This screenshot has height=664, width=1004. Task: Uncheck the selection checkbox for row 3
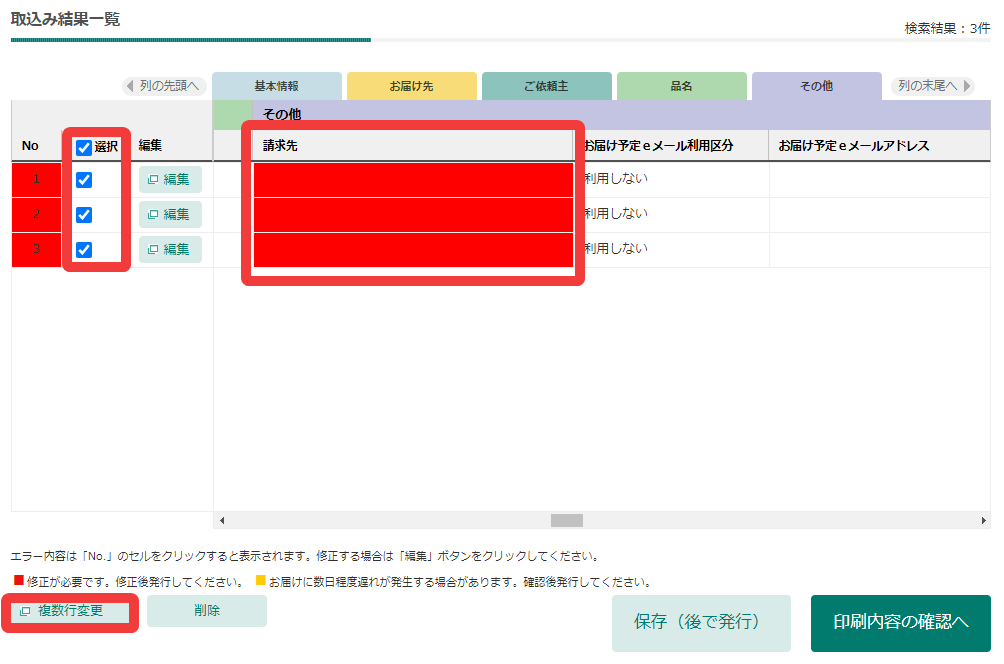(84, 250)
